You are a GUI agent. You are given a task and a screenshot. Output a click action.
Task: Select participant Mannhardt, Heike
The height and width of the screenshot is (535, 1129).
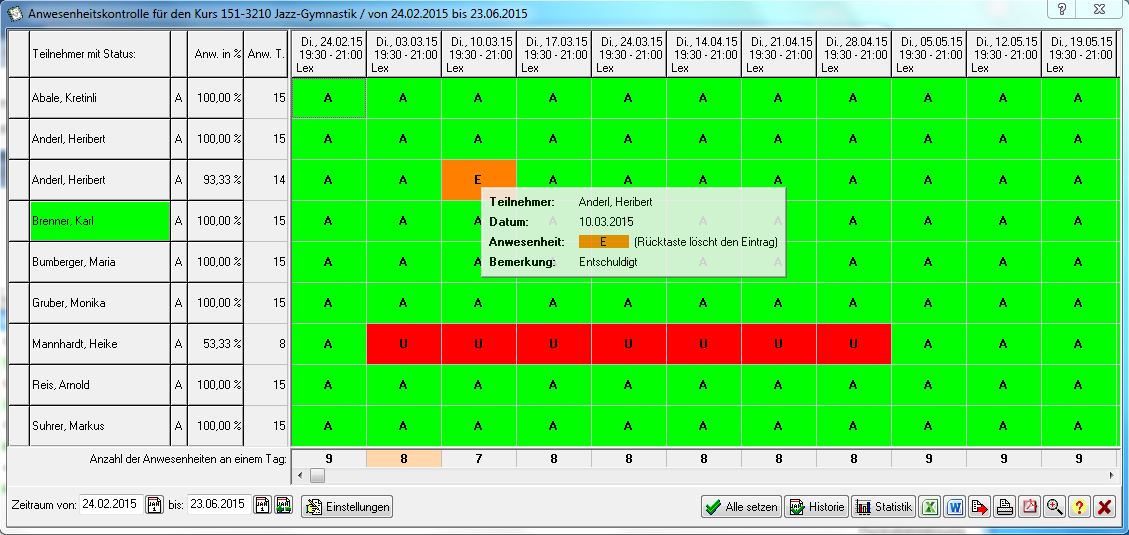[100, 344]
